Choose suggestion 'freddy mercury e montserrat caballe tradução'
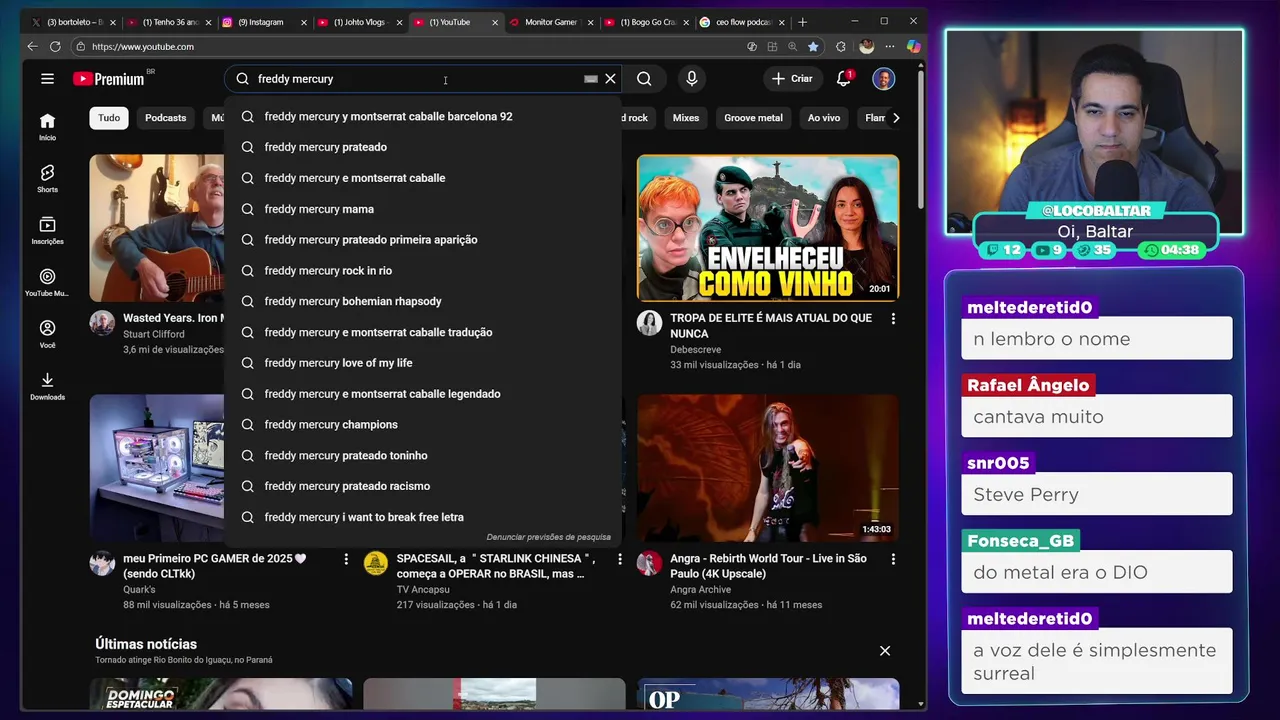Screen dimensions: 1280x720 pos(423,332)
